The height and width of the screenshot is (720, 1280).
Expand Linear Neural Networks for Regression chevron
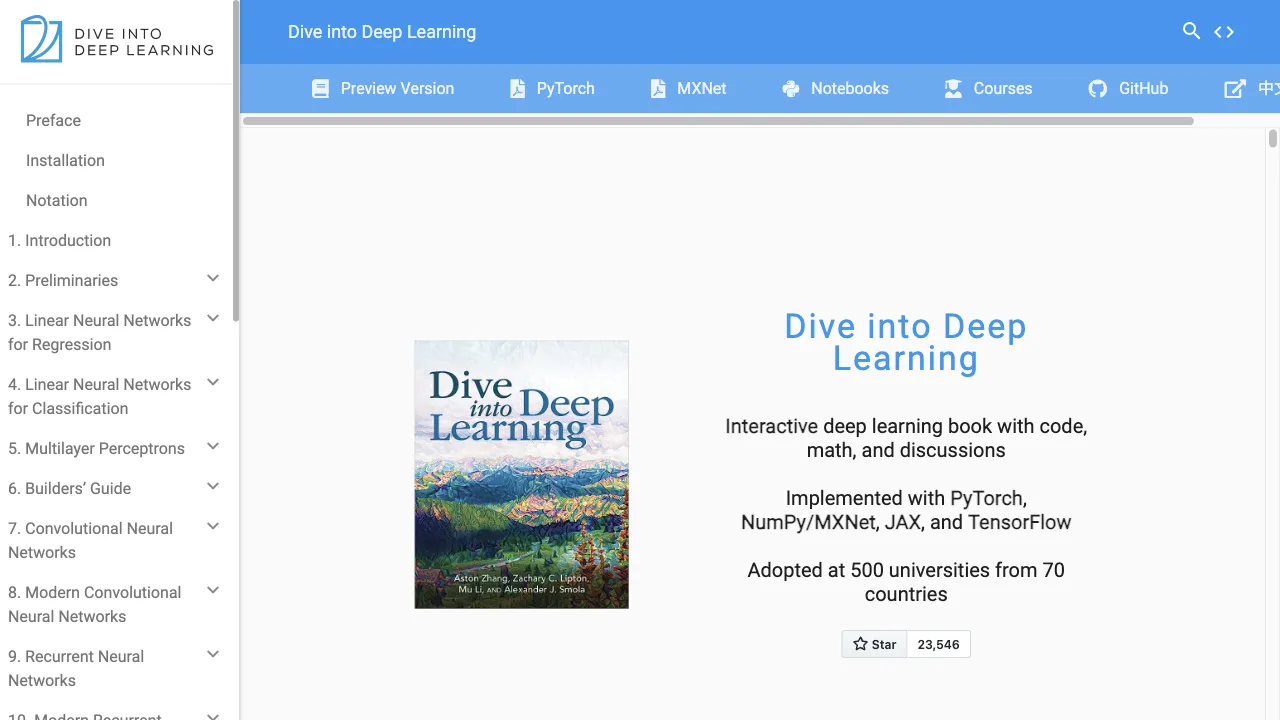coord(213,319)
